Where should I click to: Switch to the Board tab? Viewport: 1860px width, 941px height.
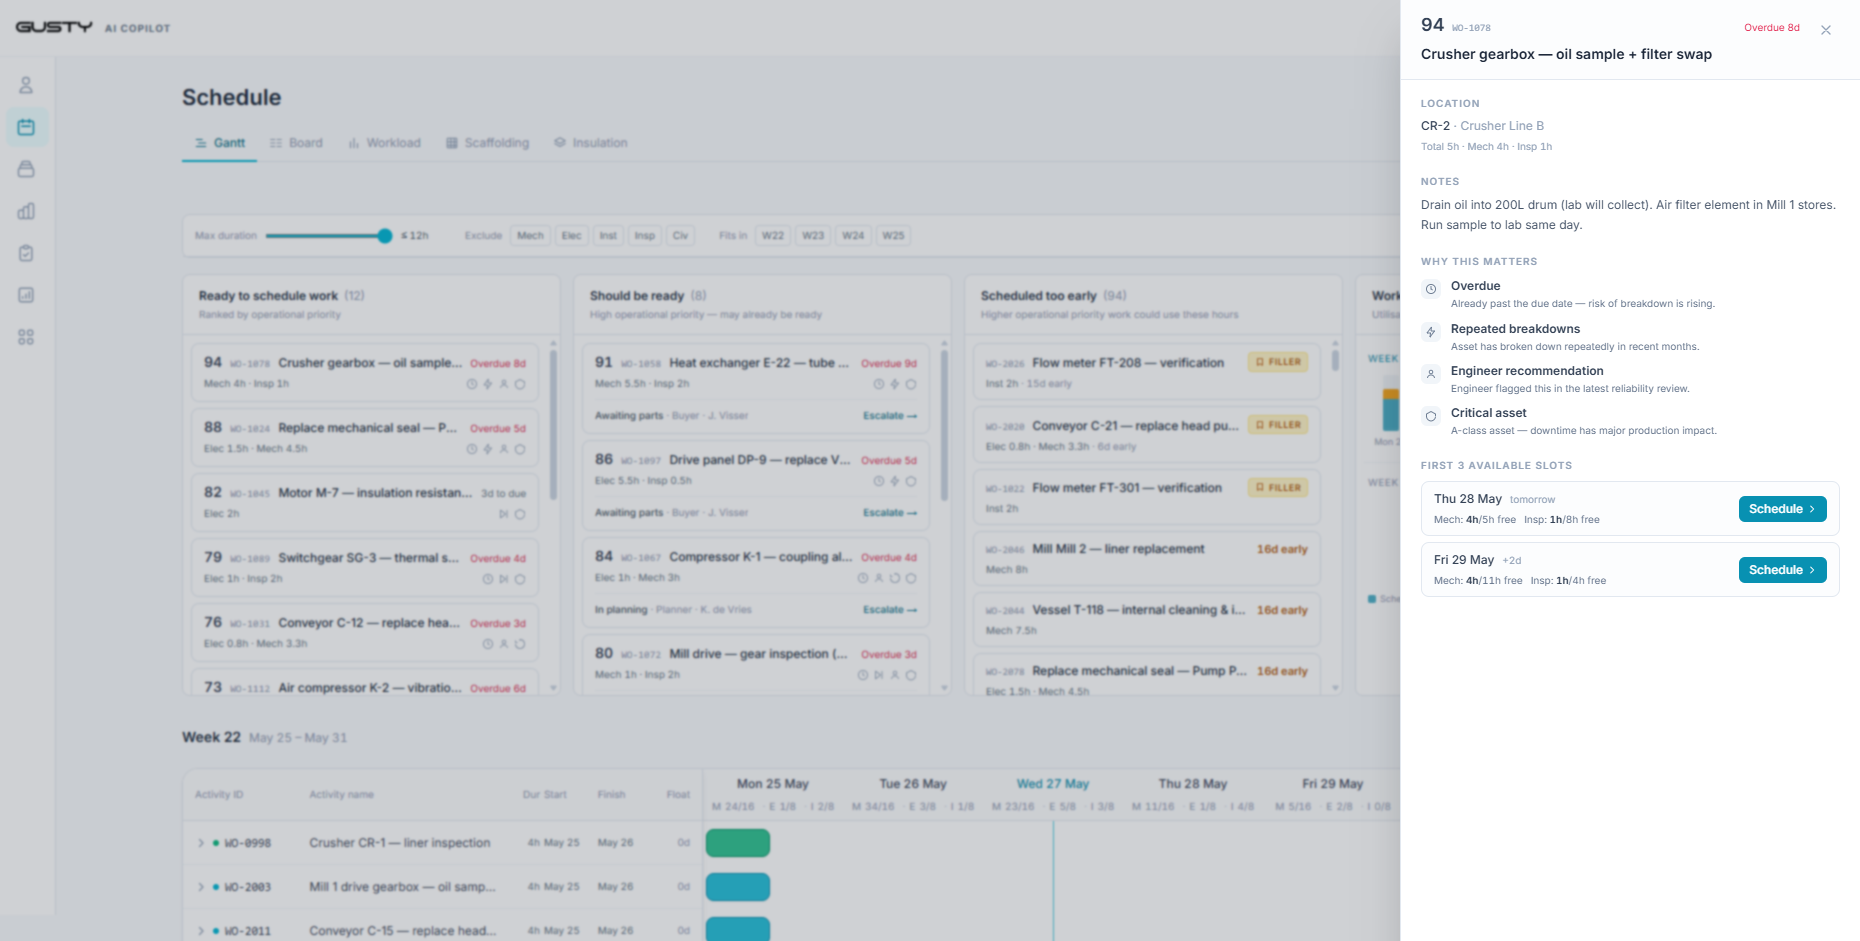(x=296, y=143)
